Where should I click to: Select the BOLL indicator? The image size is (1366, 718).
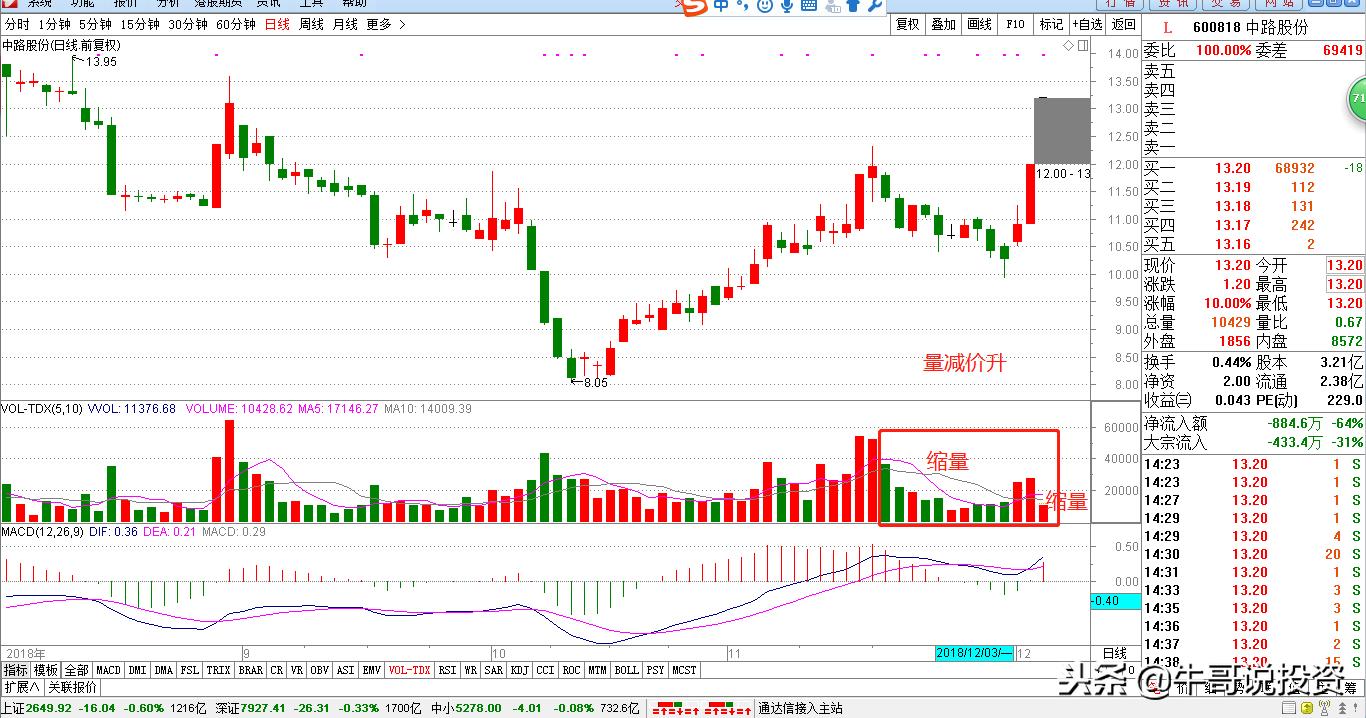[626, 670]
